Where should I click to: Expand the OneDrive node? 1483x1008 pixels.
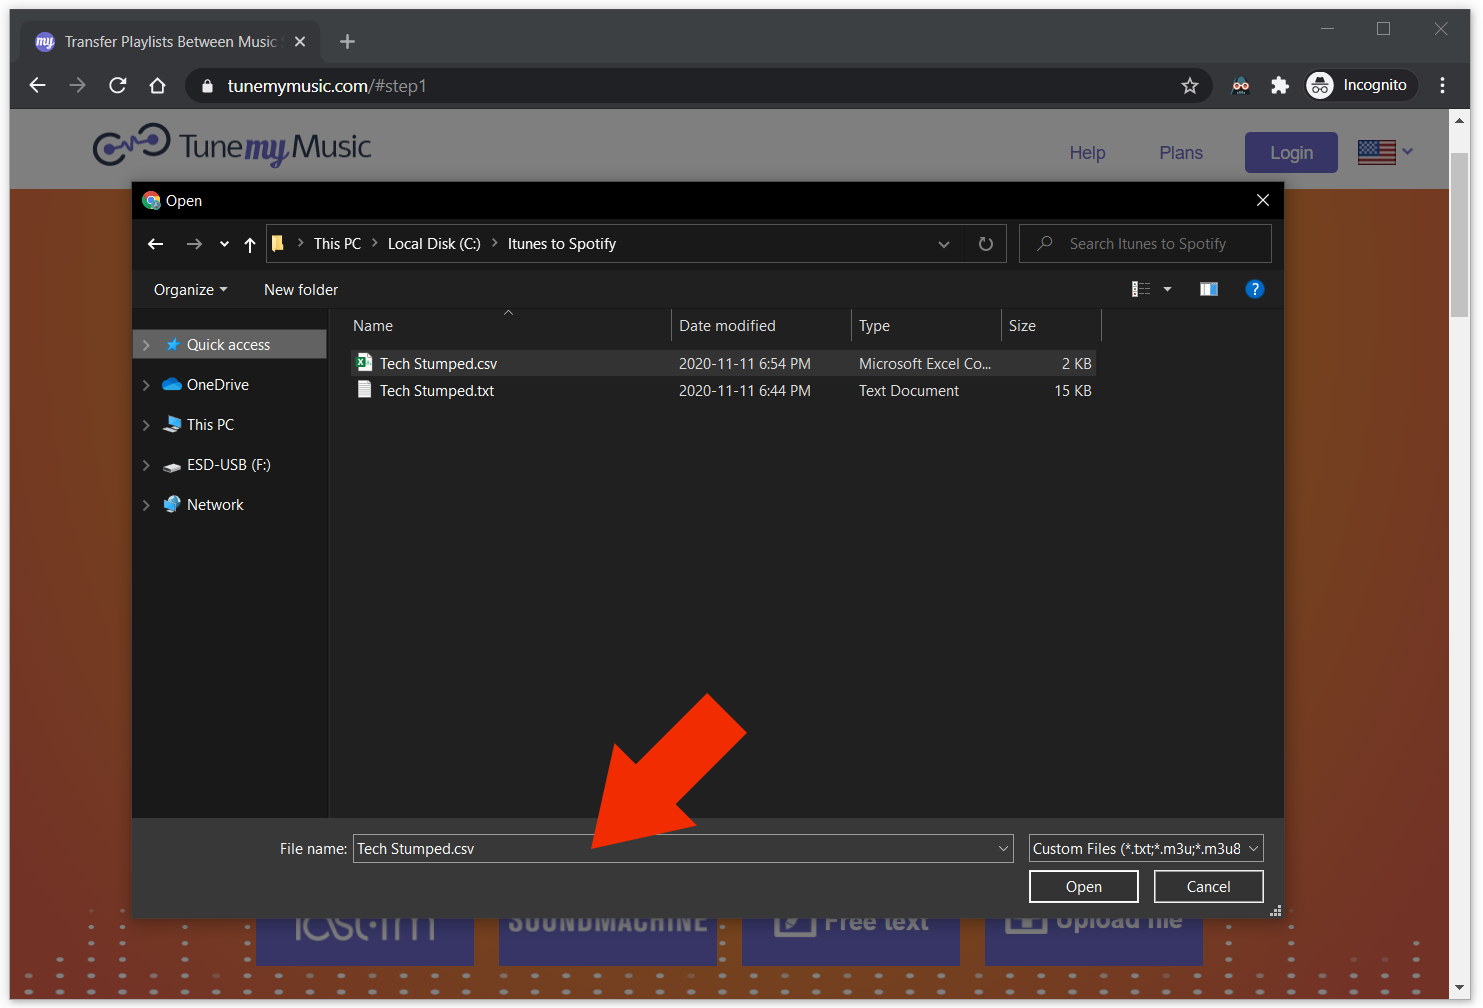(146, 385)
